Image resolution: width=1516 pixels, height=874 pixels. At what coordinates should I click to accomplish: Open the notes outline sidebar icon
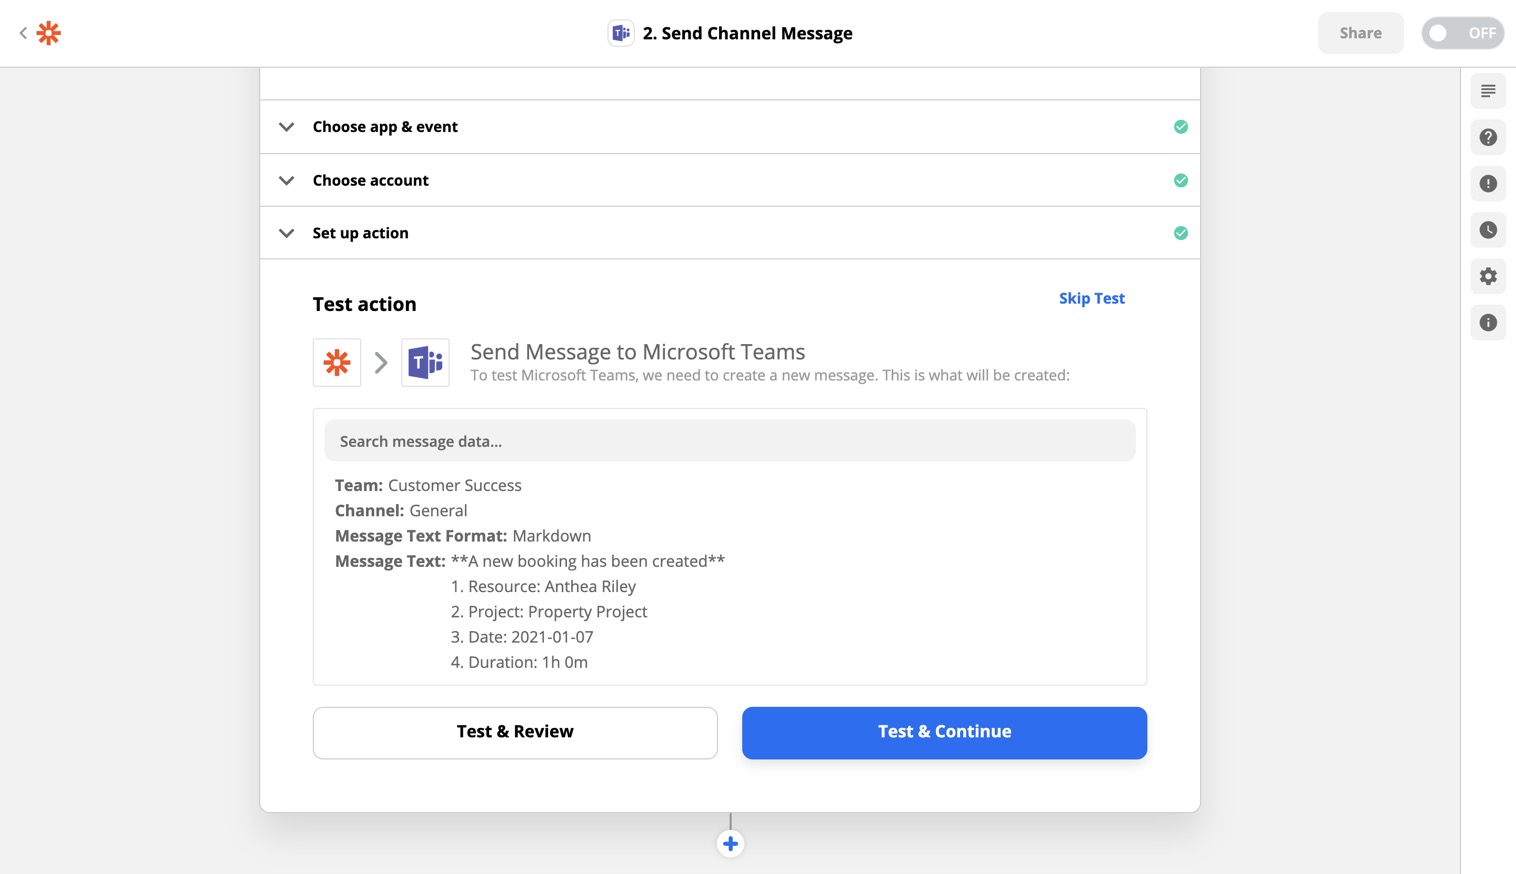tap(1488, 91)
